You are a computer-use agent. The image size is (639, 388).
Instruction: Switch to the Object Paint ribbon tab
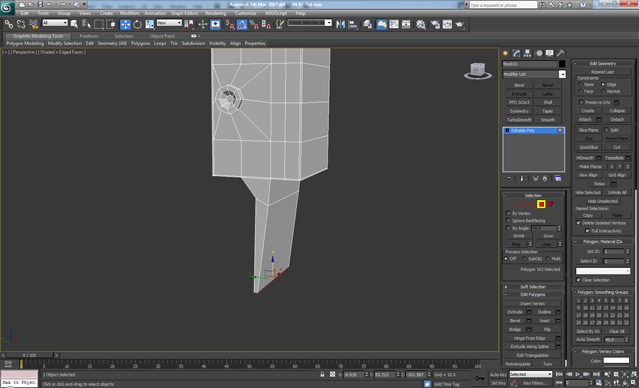coord(162,36)
